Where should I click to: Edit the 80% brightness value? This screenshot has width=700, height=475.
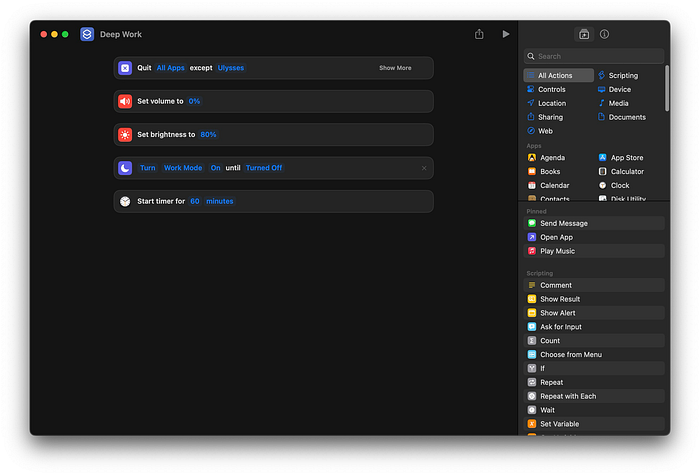(208, 134)
